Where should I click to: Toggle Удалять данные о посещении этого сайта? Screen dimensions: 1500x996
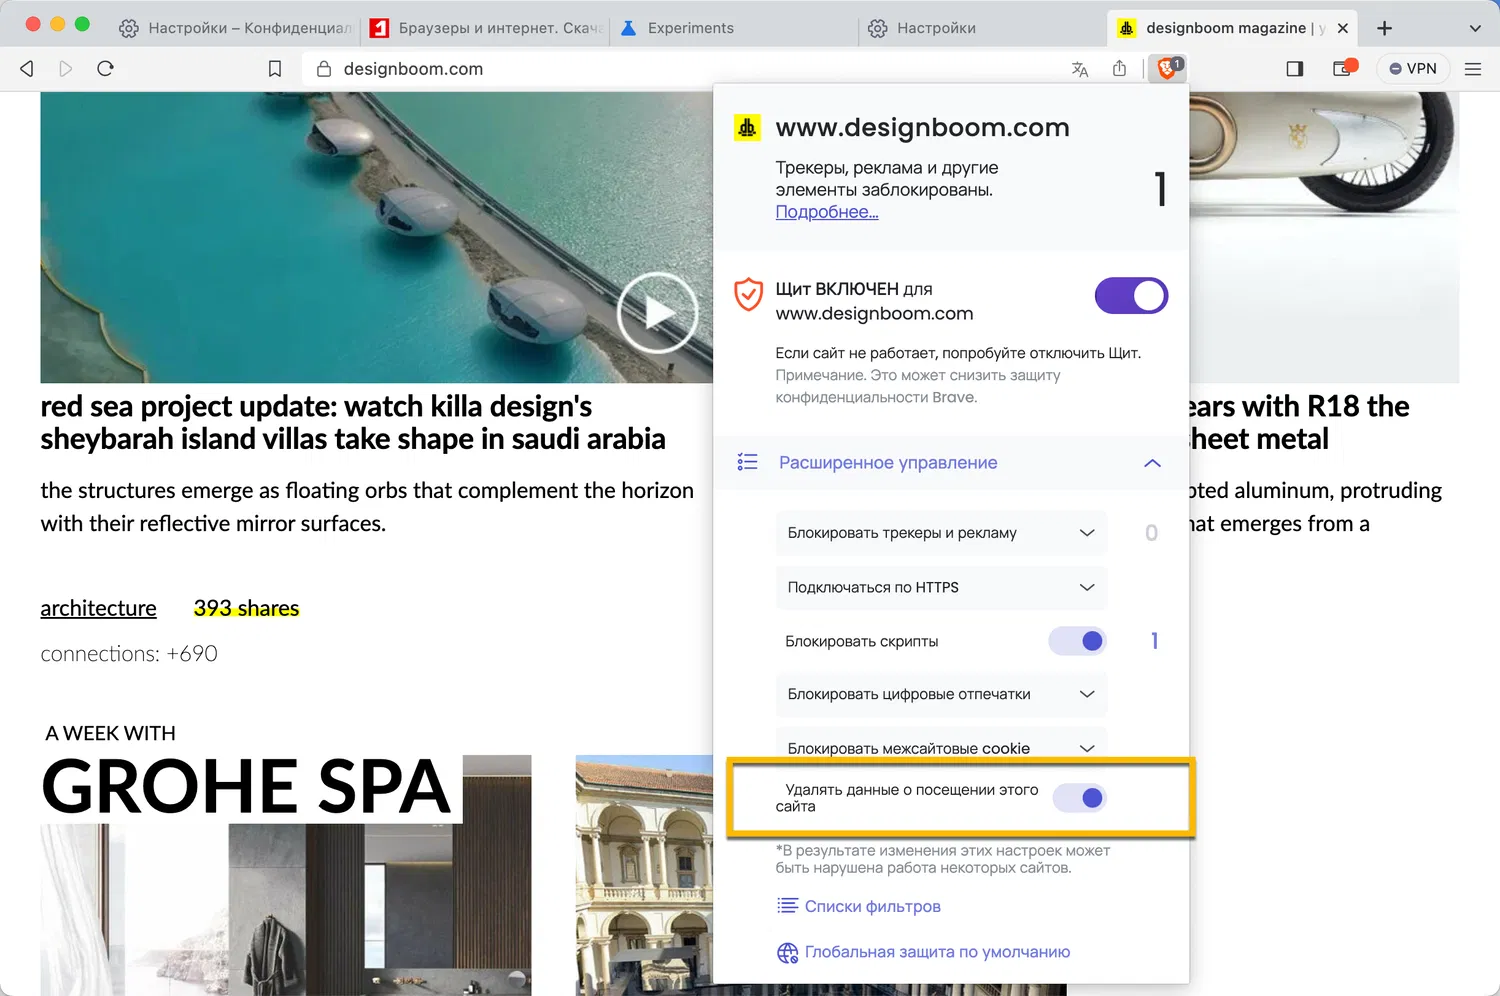1078,798
